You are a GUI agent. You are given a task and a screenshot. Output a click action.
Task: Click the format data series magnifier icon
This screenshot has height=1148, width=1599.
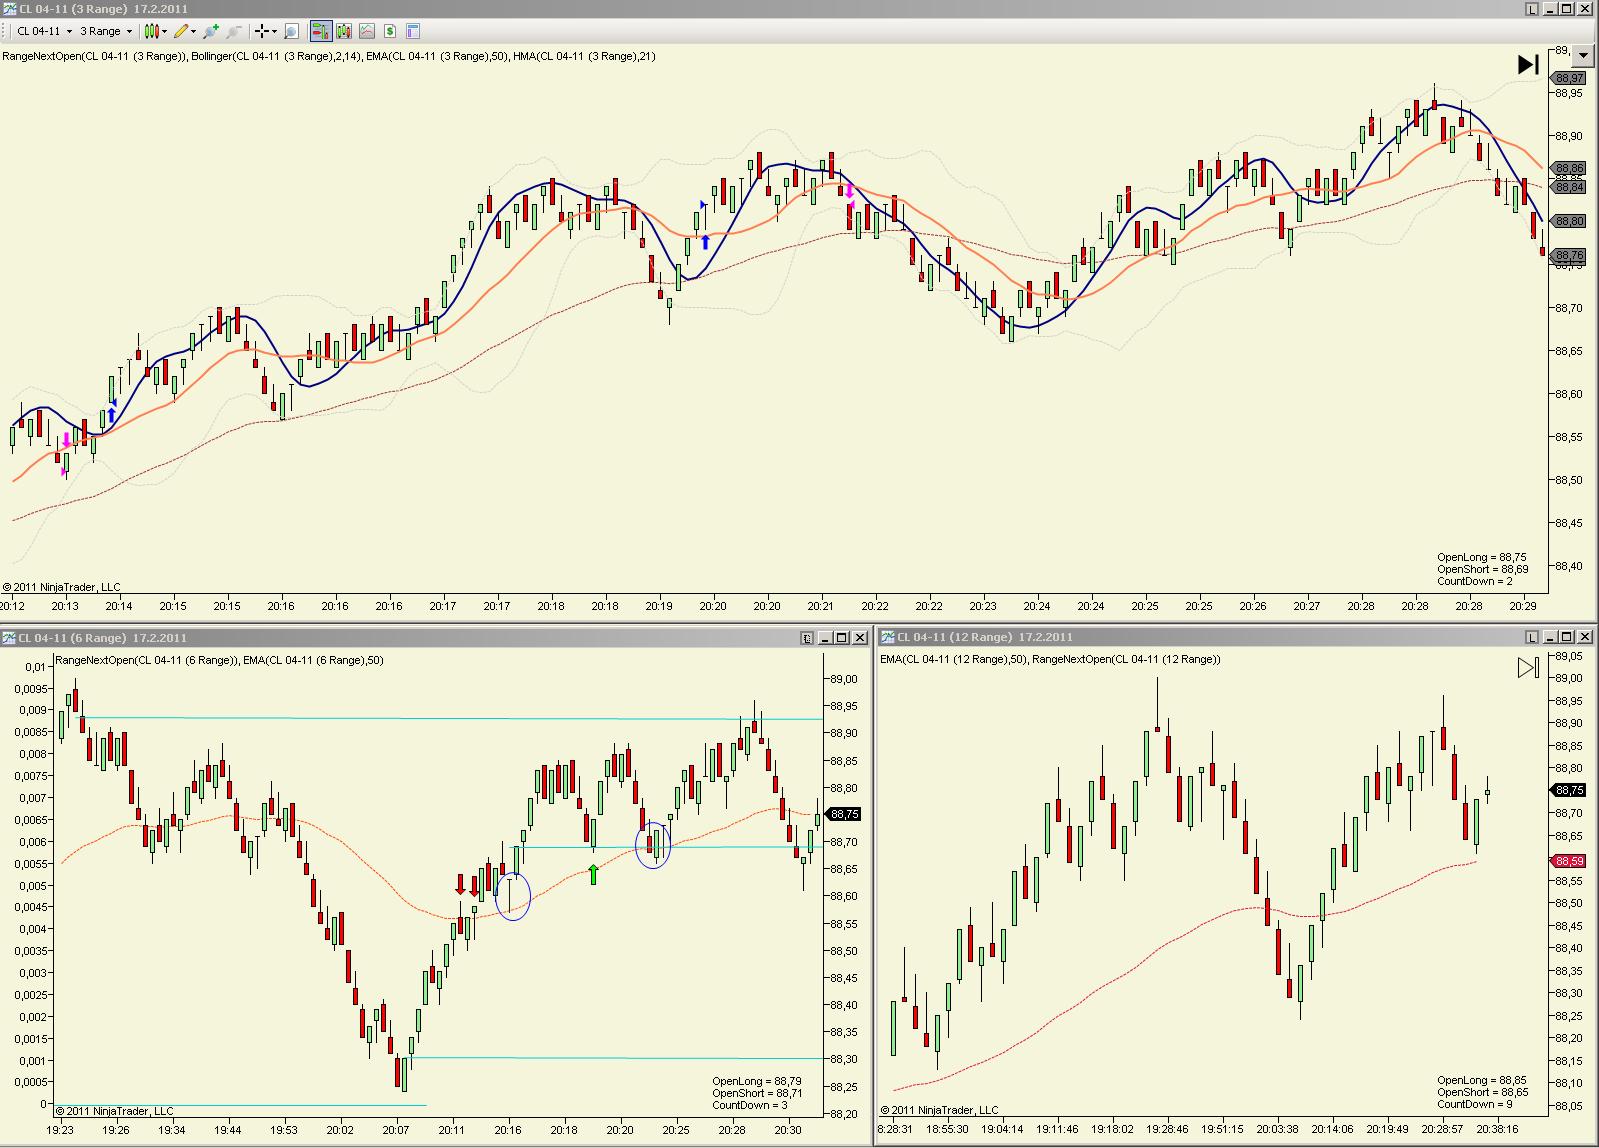tap(291, 31)
